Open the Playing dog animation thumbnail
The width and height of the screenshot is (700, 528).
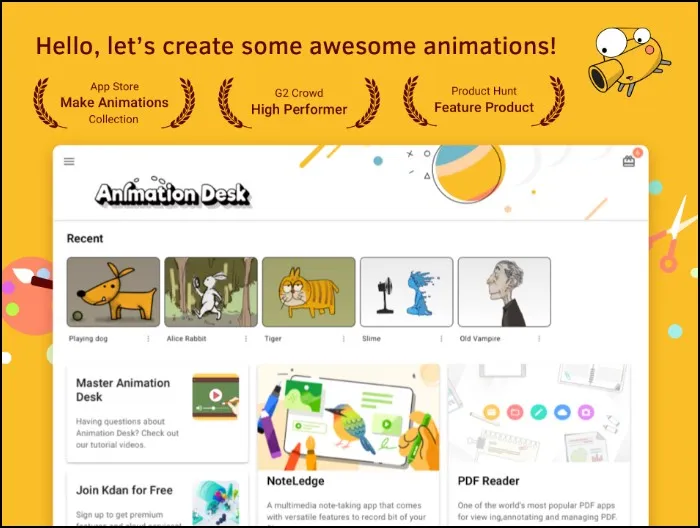113,291
